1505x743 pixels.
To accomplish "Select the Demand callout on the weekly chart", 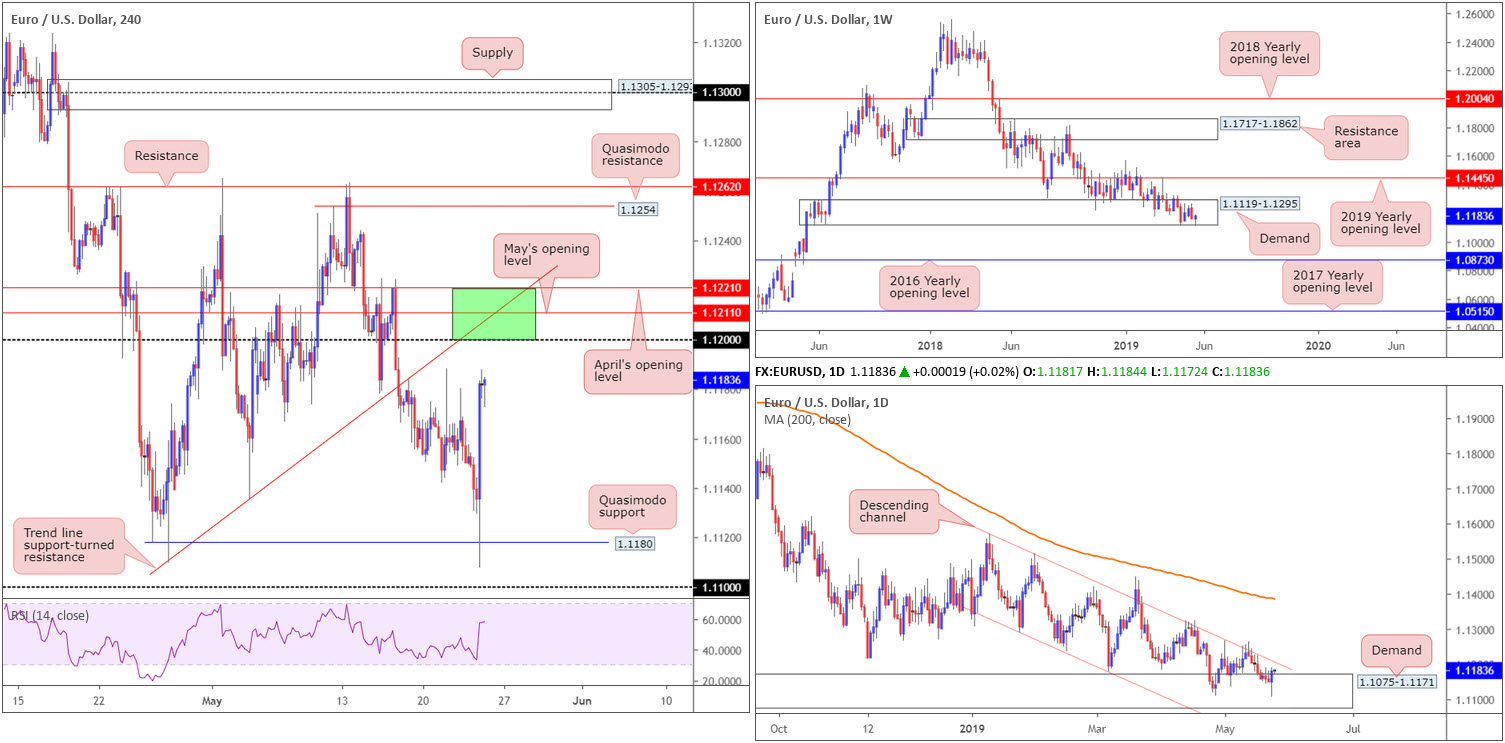I will coord(1284,239).
